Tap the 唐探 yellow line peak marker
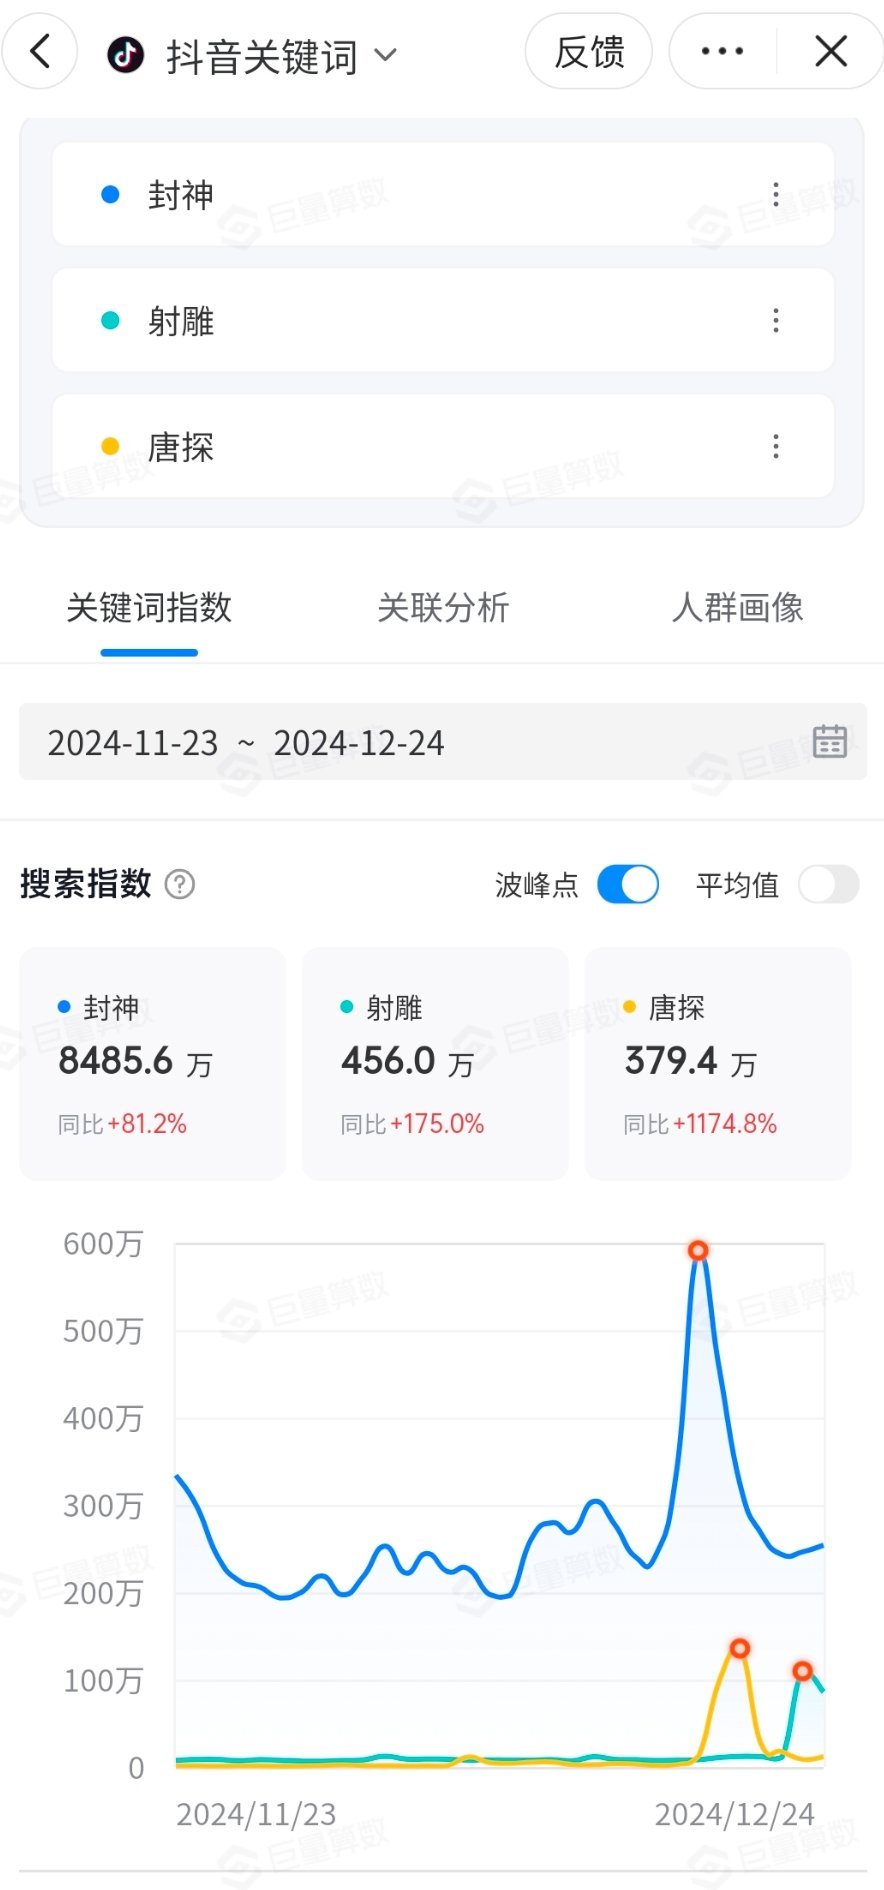884x1890 pixels. [740, 1649]
